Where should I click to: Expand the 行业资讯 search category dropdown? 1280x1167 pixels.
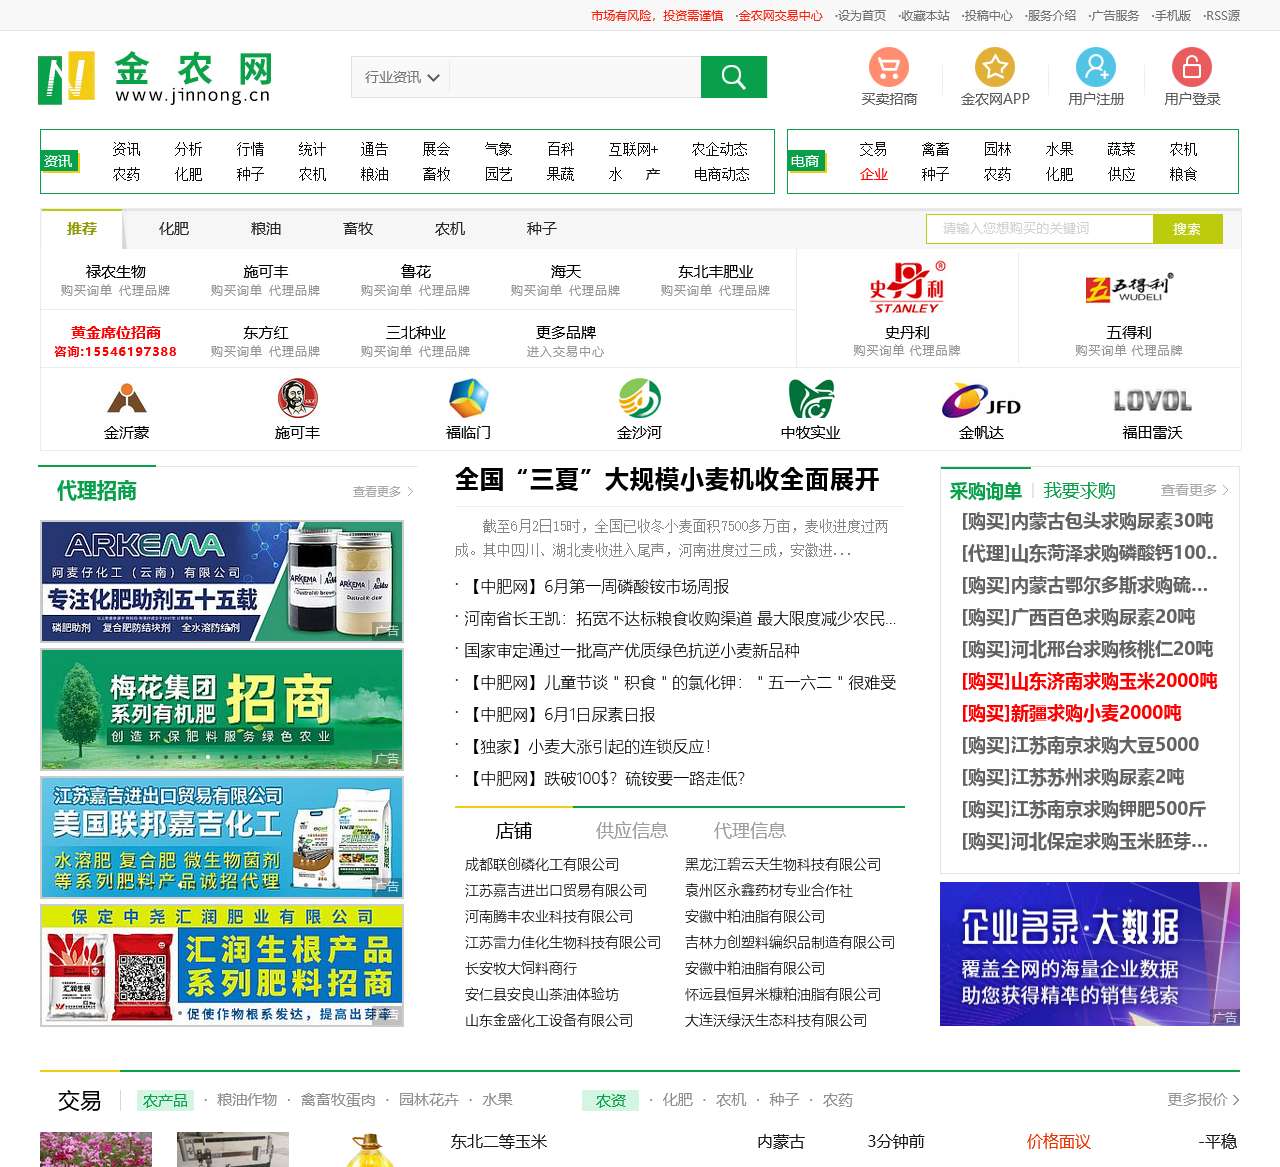coord(401,77)
